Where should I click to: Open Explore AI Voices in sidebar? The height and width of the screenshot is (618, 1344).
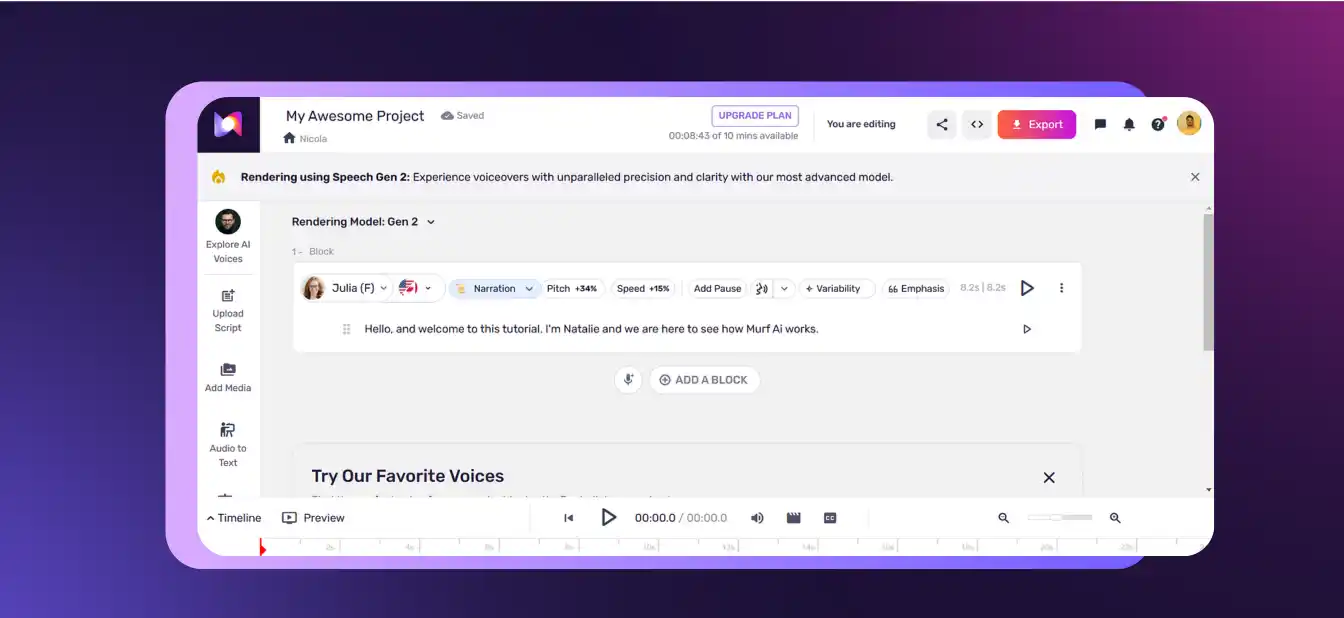click(x=228, y=237)
